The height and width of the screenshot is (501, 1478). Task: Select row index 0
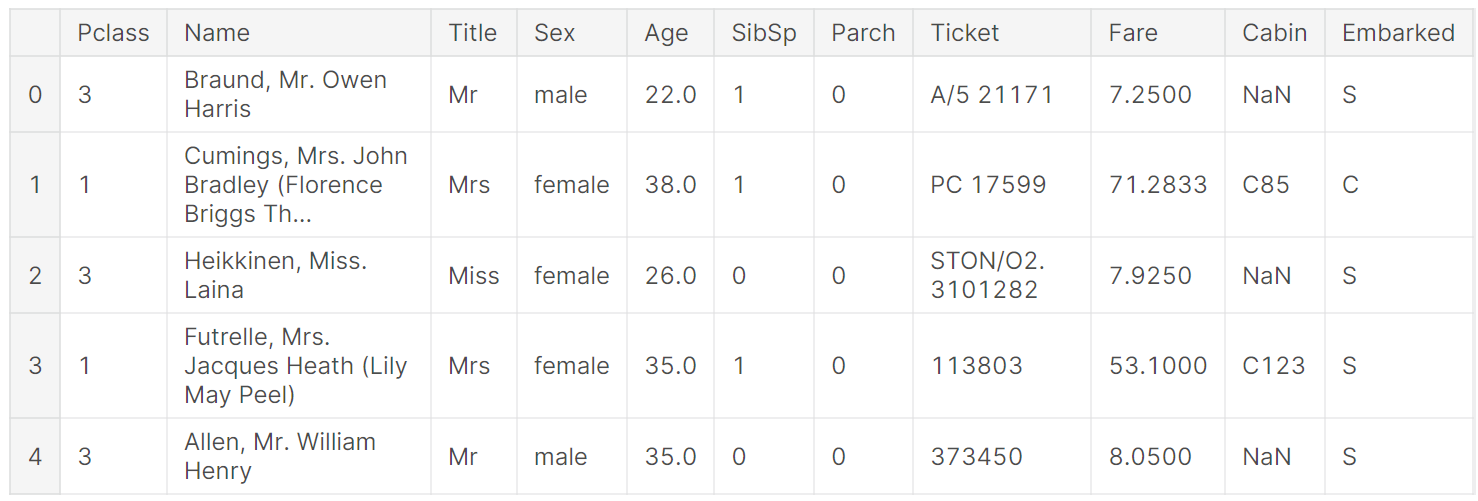35,95
